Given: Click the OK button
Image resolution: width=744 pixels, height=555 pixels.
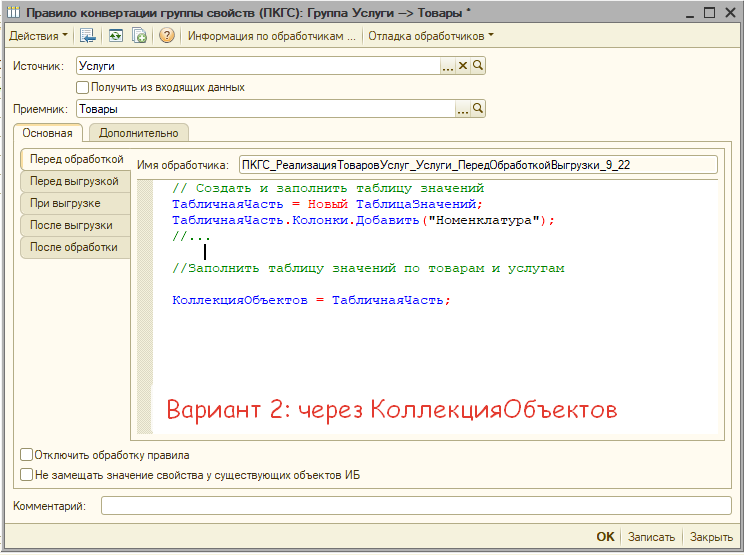Looking at the screenshot, I should point(605,537).
